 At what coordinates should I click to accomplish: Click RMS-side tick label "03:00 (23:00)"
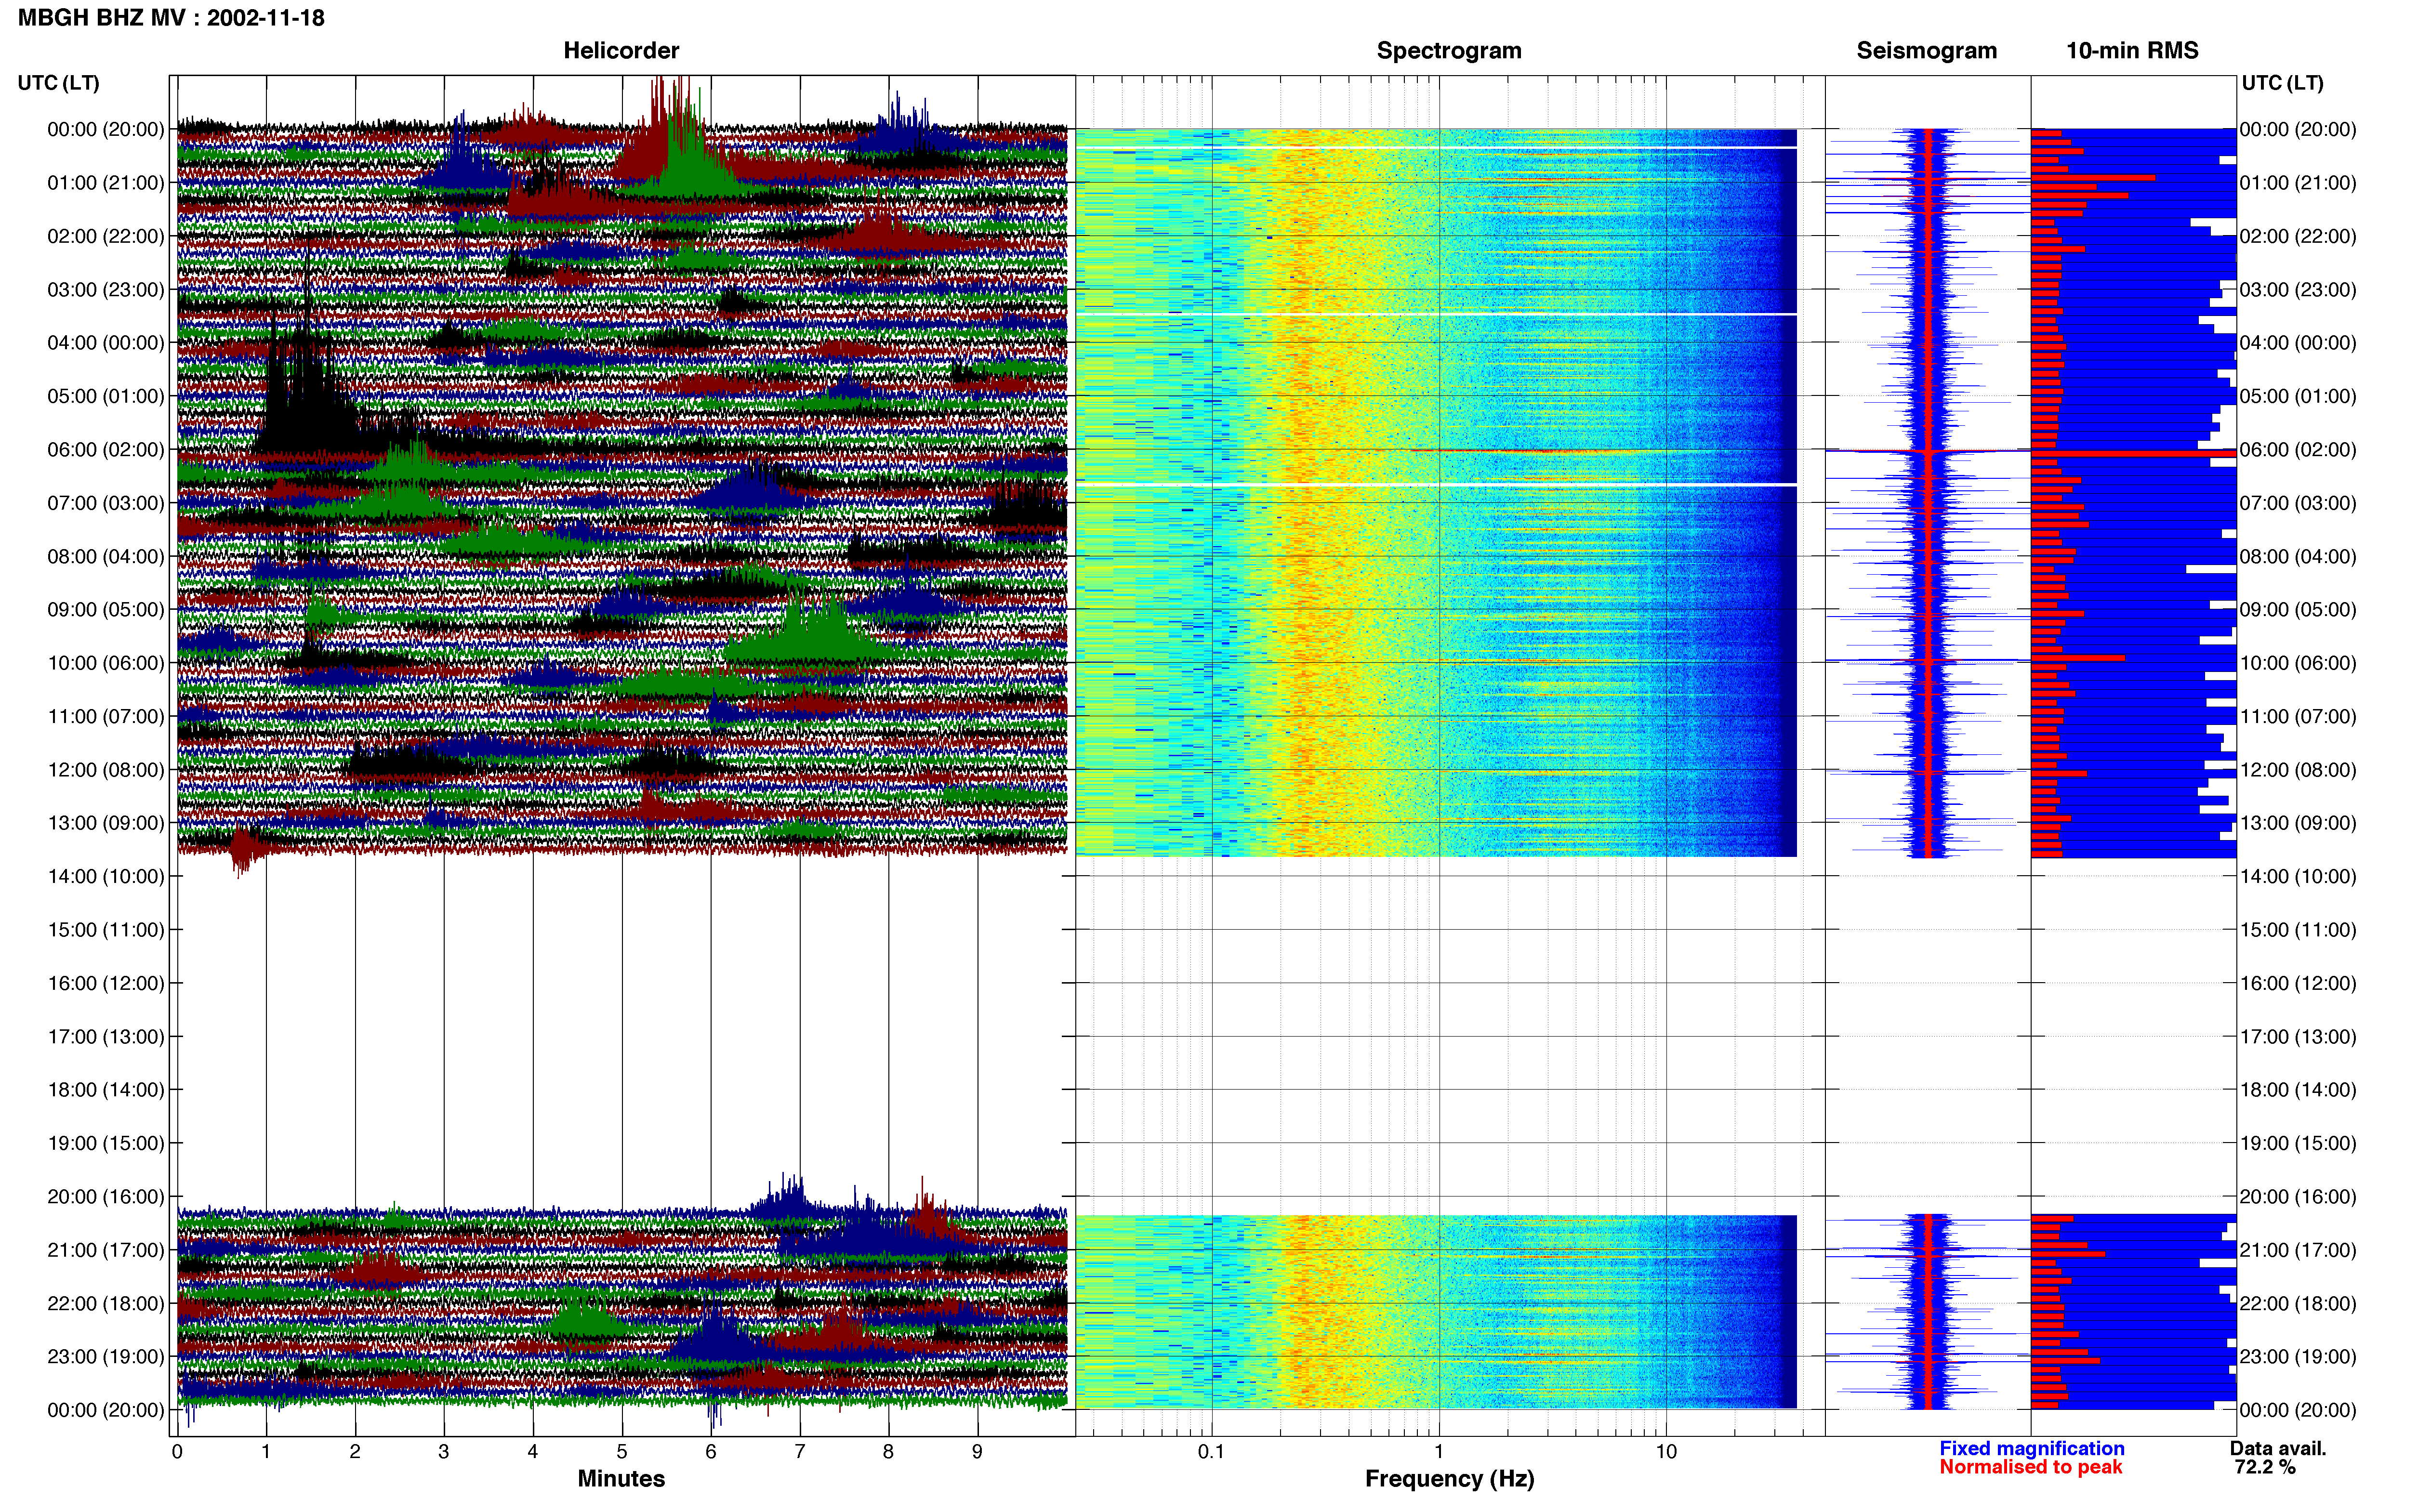pos(2298,290)
